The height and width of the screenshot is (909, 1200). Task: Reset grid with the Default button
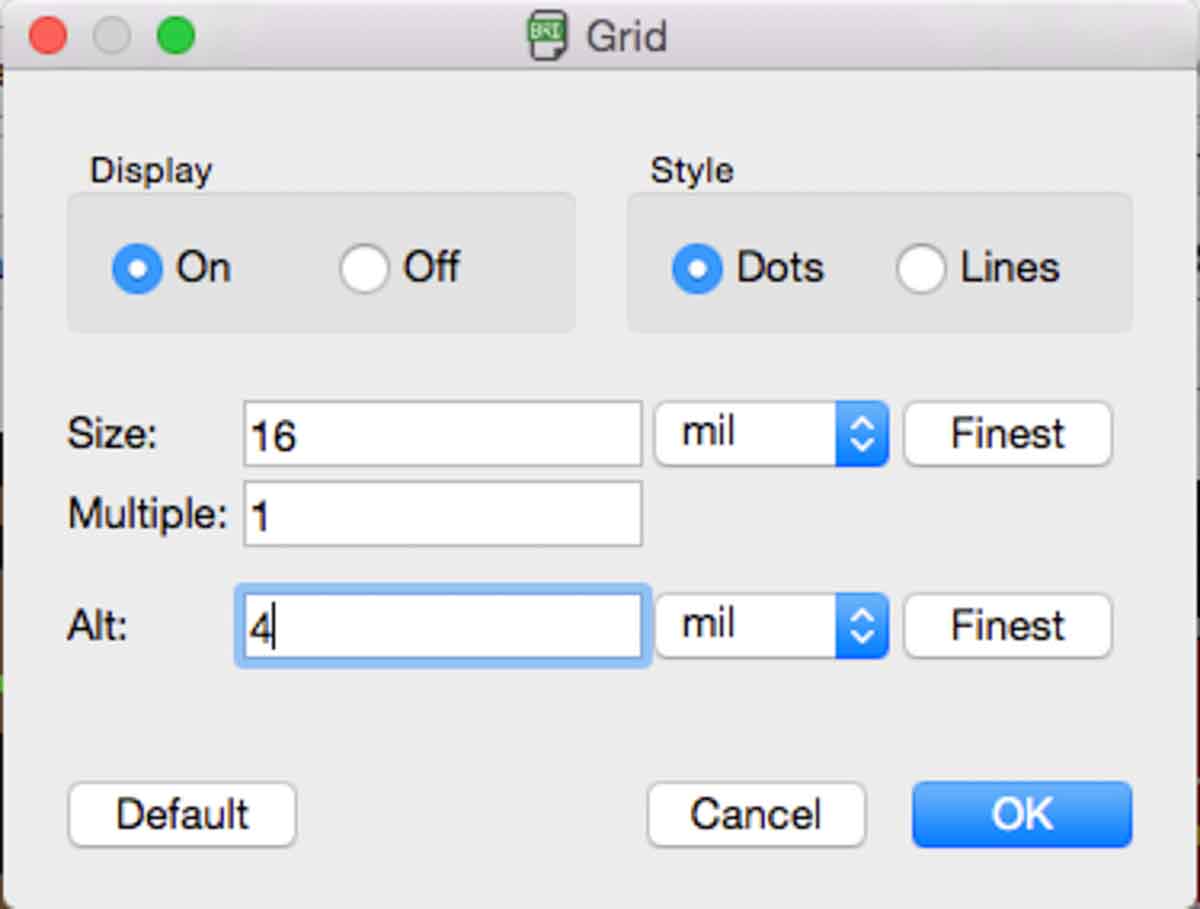(x=182, y=814)
